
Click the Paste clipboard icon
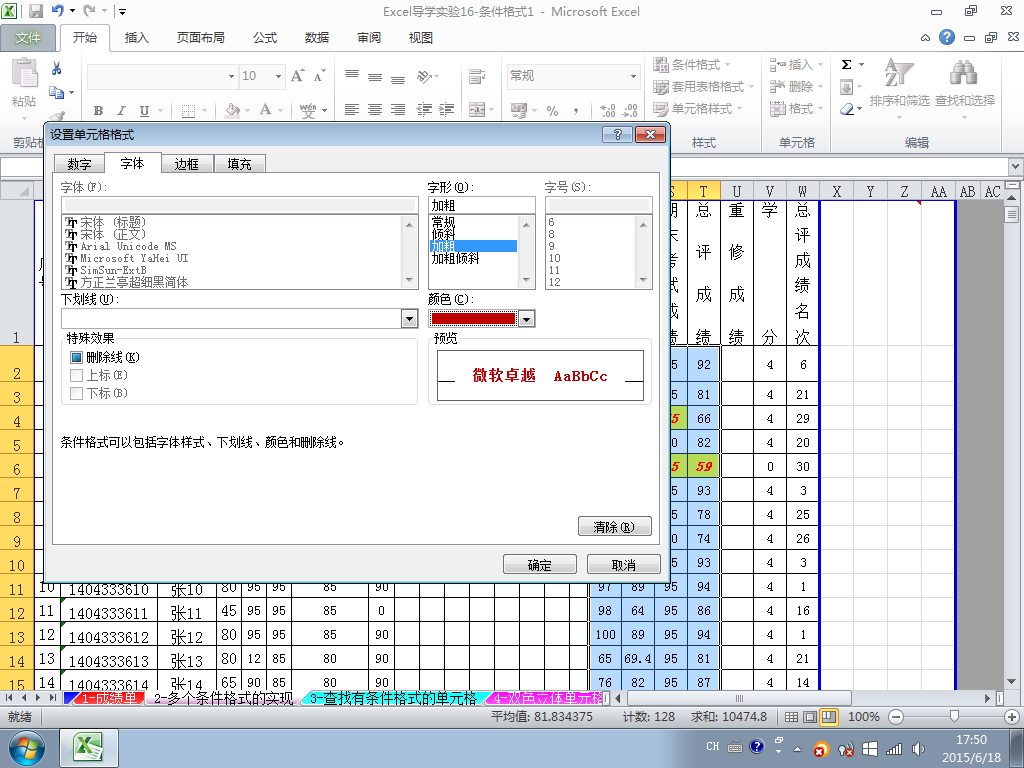pos(24,72)
